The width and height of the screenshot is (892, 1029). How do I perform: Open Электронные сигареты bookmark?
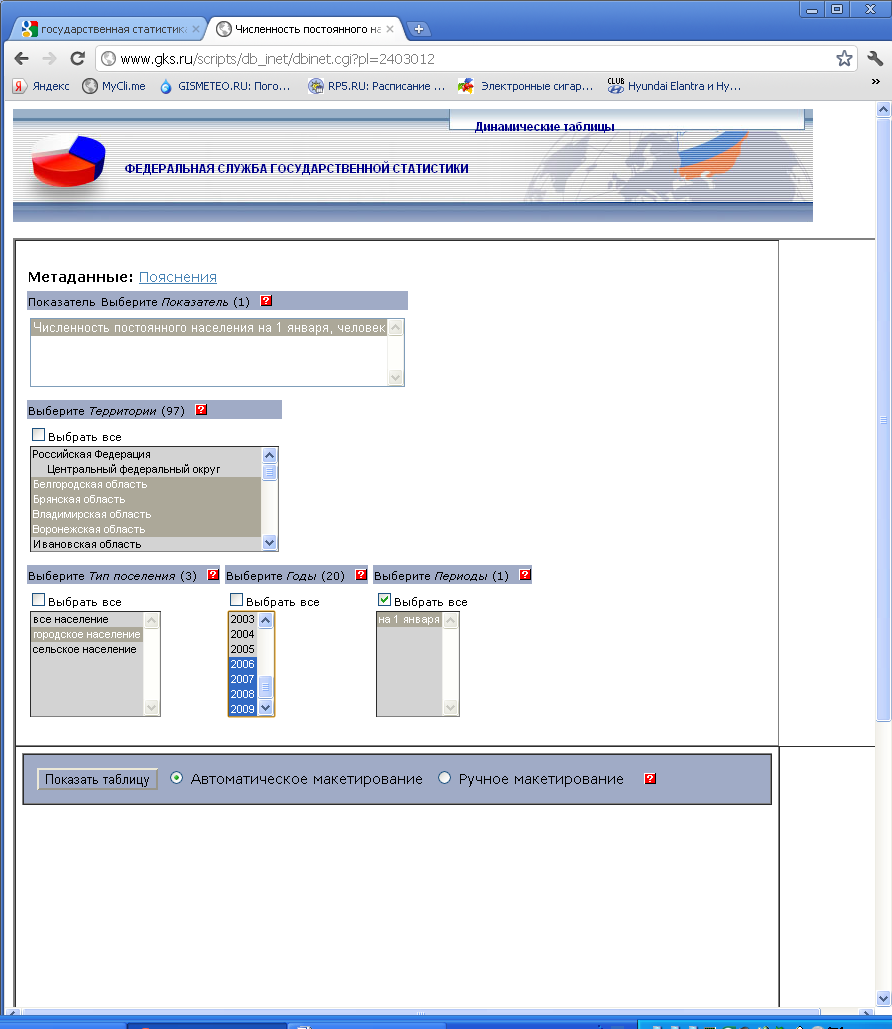click(526, 86)
